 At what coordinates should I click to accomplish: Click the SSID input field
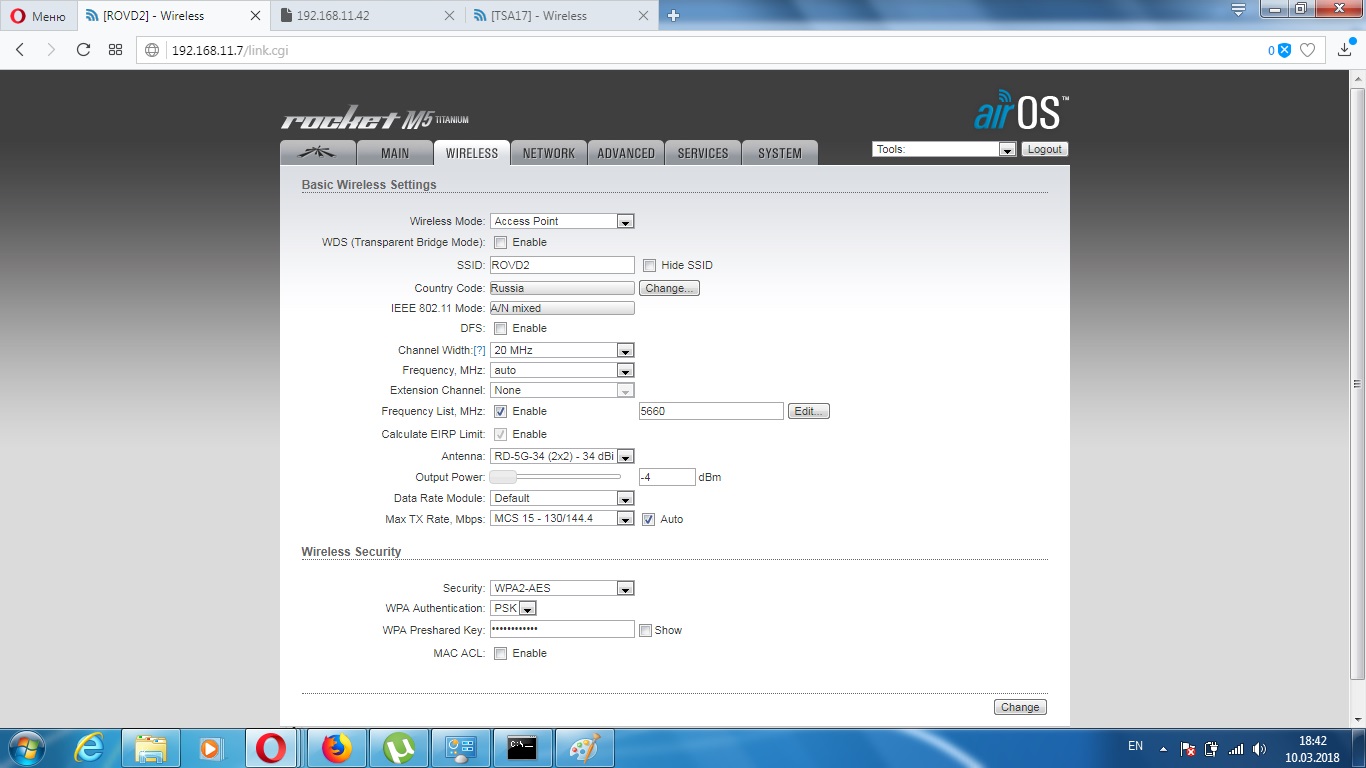562,265
